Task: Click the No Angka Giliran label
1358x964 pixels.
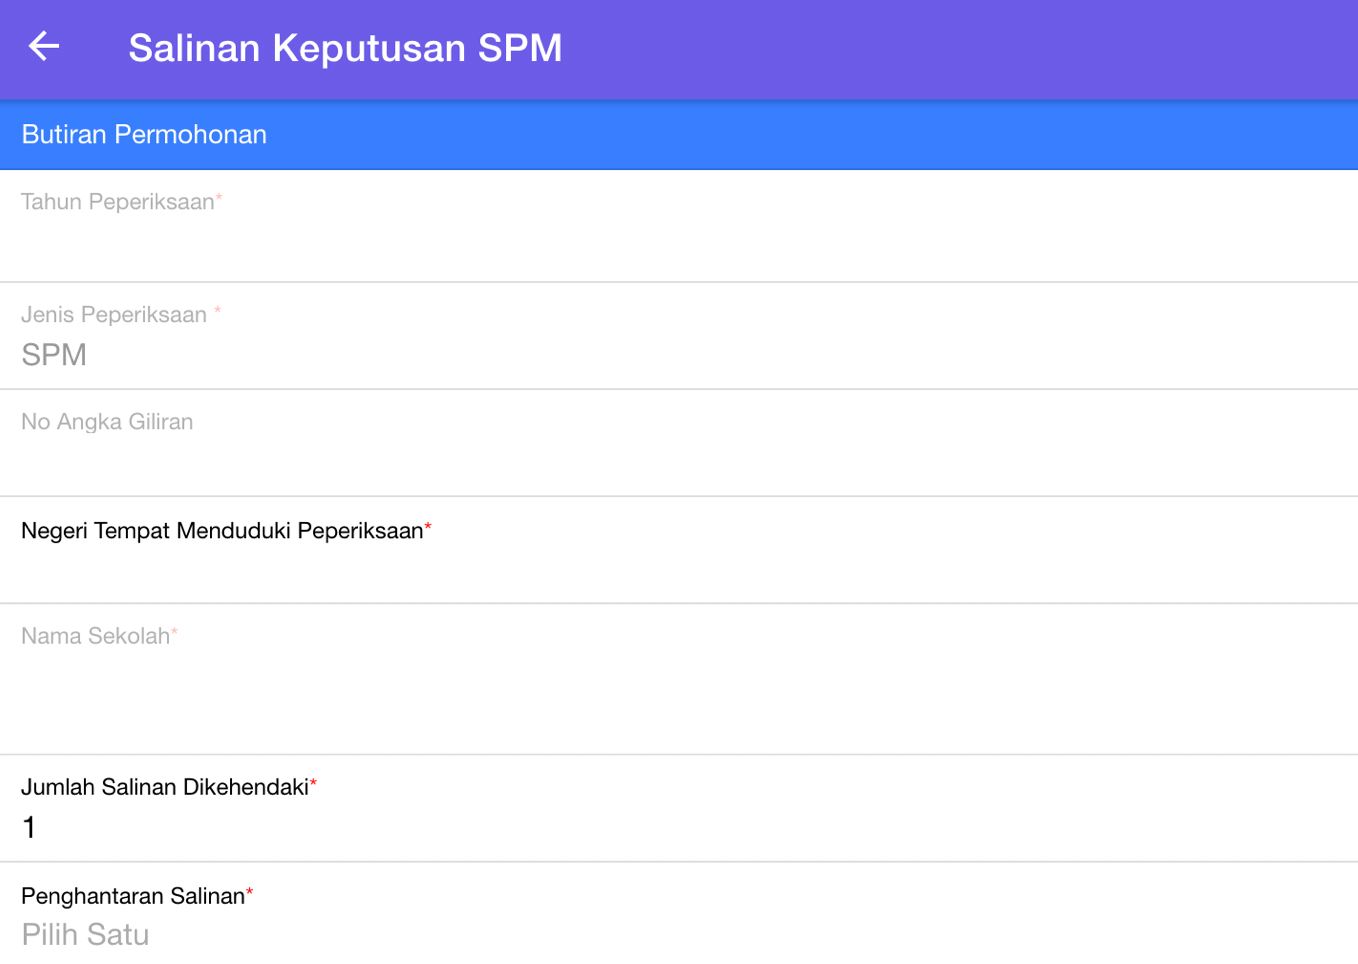Action: 107,422
